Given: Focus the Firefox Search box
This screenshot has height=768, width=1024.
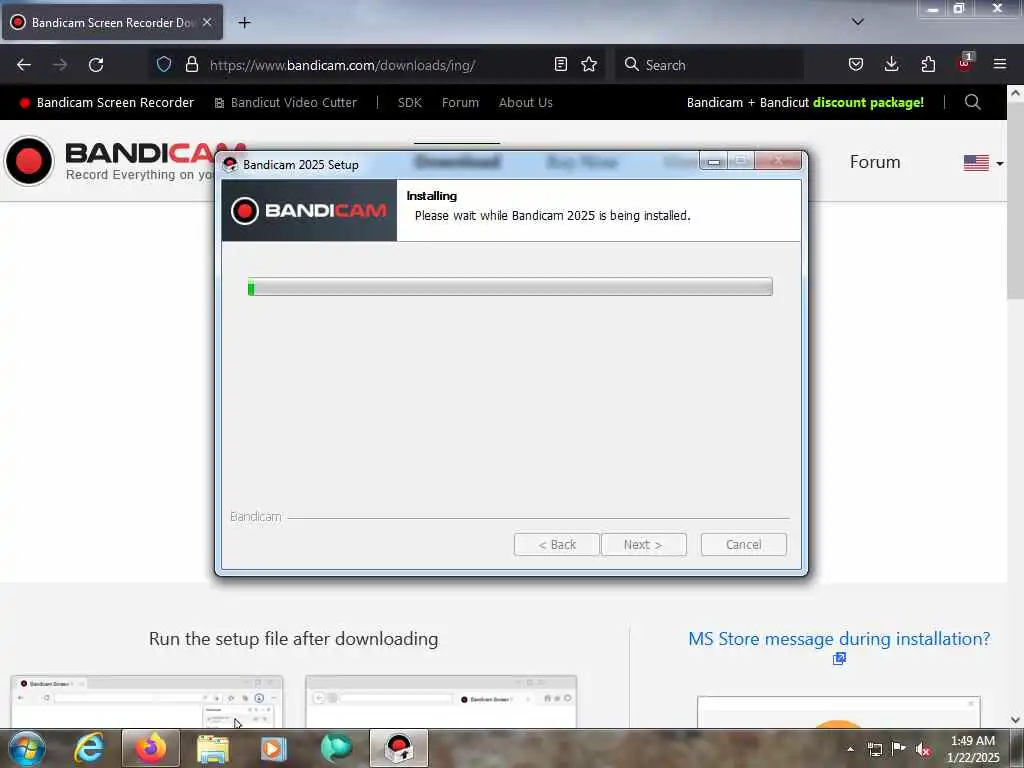Looking at the screenshot, I should coord(709,65).
